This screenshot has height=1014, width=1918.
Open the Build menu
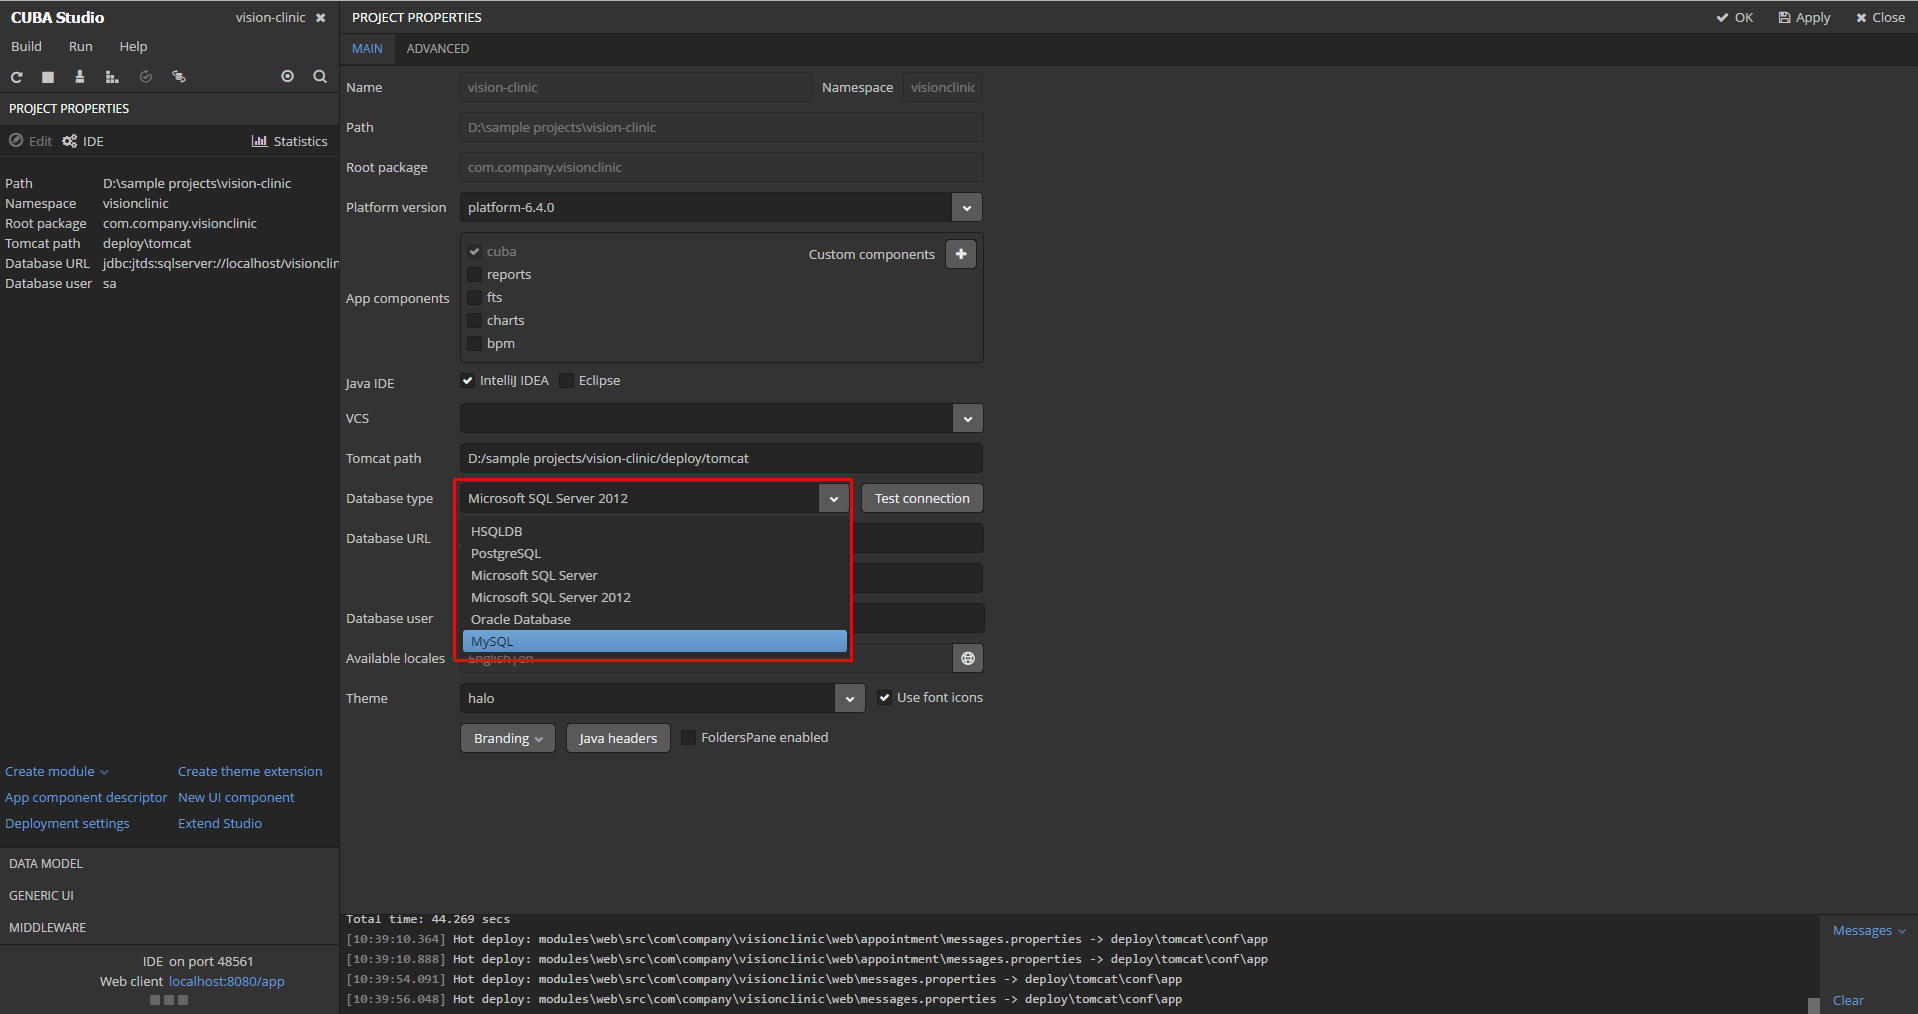27,47
